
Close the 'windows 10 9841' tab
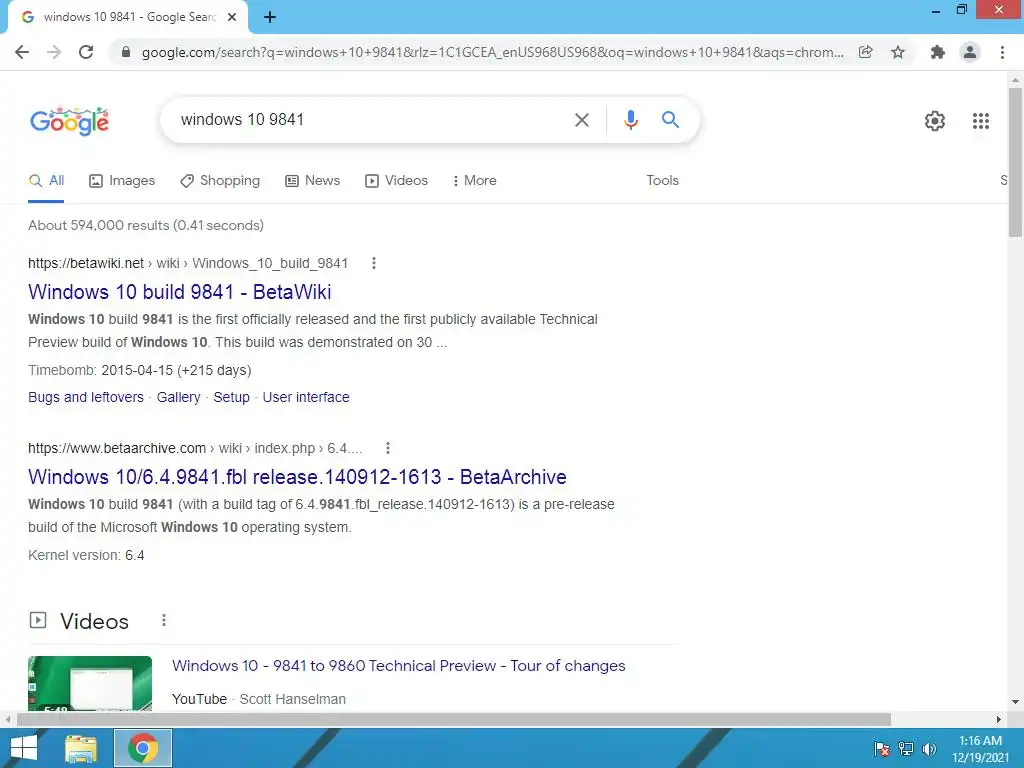click(x=232, y=18)
